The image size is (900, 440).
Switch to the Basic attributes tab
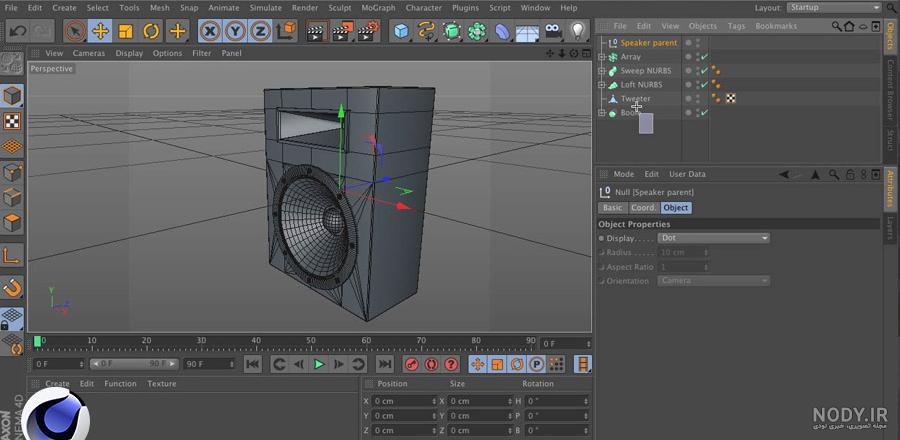click(x=612, y=208)
